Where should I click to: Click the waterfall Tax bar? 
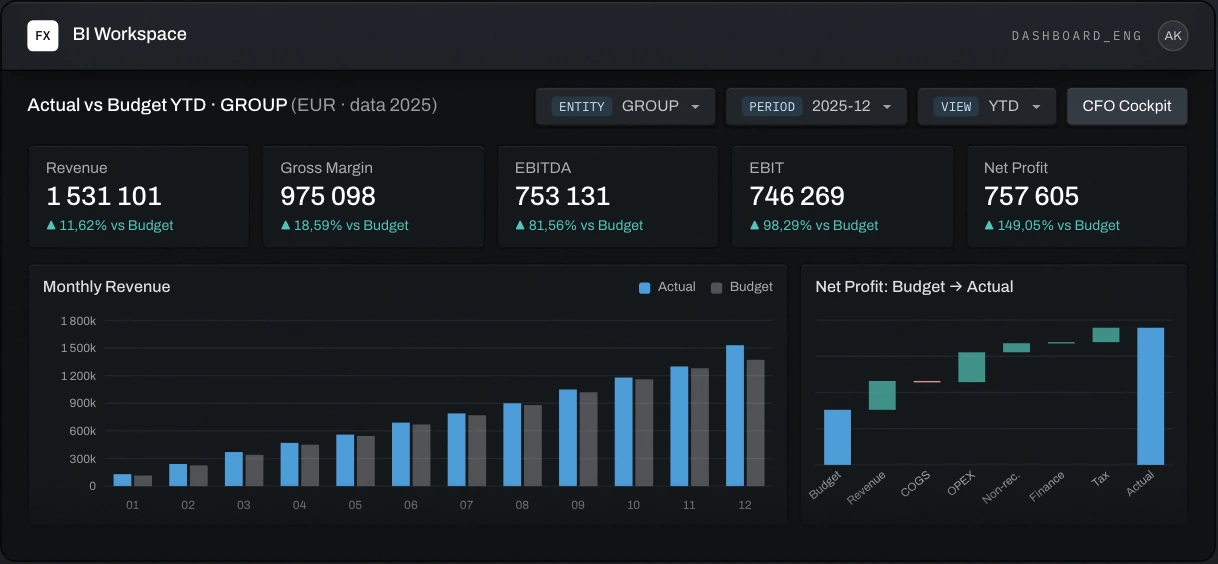point(1106,335)
